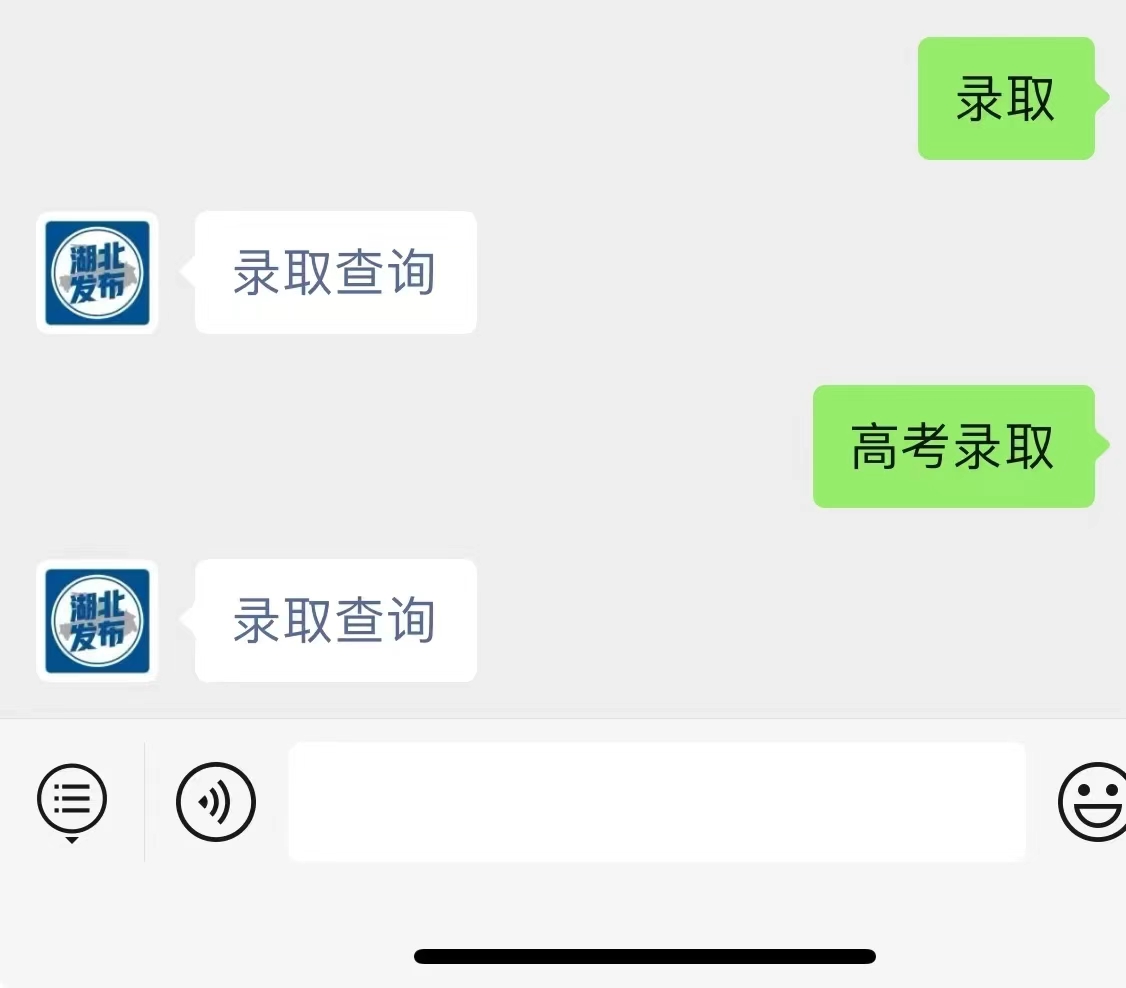Switch to voice input with speaker icon
This screenshot has width=1126, height=988.
(215, 801)
